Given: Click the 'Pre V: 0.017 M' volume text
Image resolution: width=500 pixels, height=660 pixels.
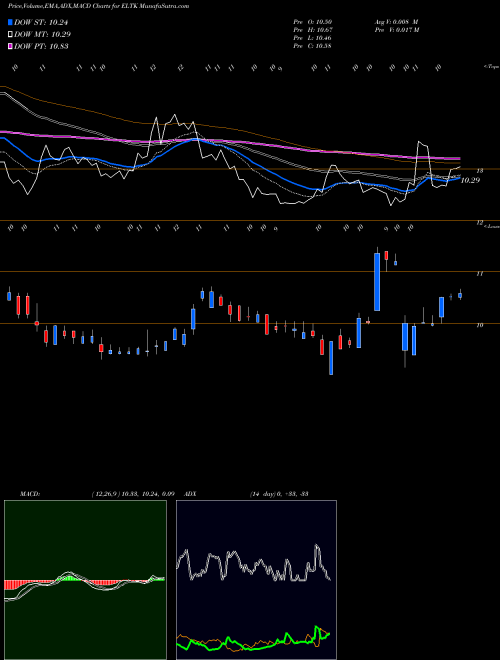Looking at the screenshot, I should click(x=396, y=30).
